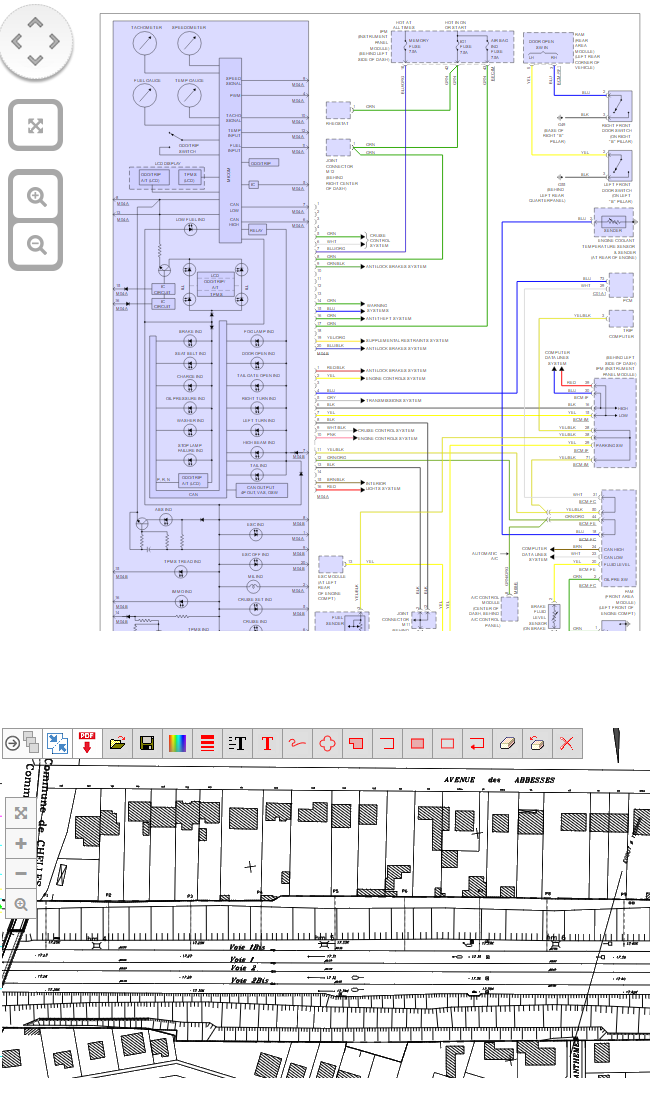The width and height of the screenshot is (652, 1102).
Task: Zoom out of the wiring diagram
Action: (x=36, y=245)
